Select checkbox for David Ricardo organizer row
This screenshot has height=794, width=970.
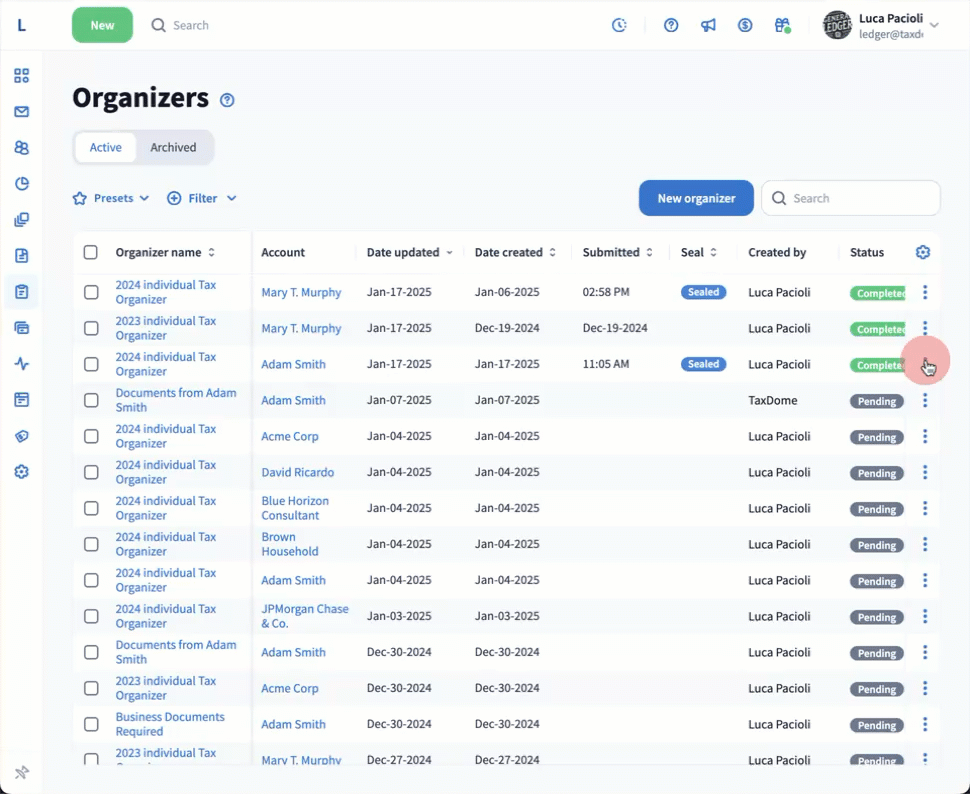[91, 472]
